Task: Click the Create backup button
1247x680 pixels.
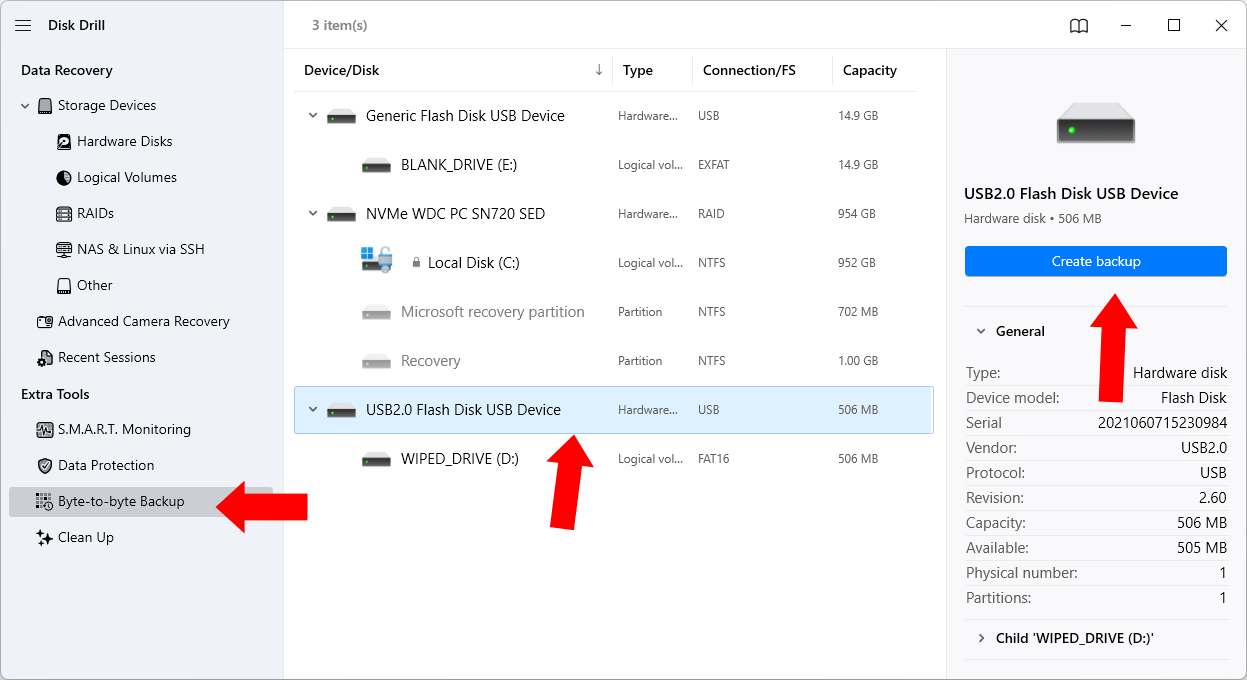Action: [x=1095, y=261]
